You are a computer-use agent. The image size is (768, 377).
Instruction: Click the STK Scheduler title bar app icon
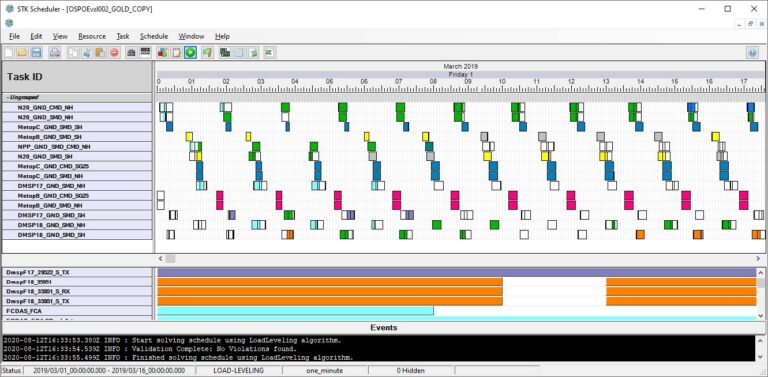click(9, 9)
